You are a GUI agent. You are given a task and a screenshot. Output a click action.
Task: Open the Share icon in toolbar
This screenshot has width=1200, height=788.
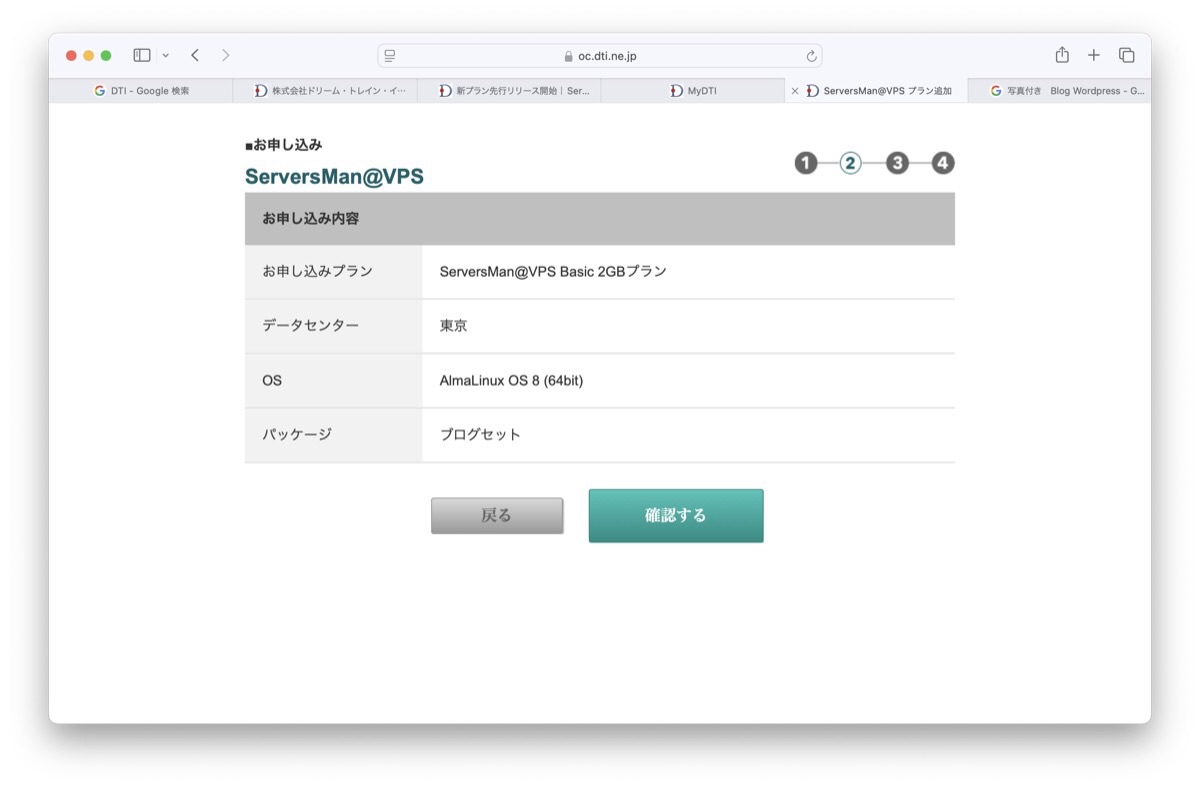(1062, 55)
